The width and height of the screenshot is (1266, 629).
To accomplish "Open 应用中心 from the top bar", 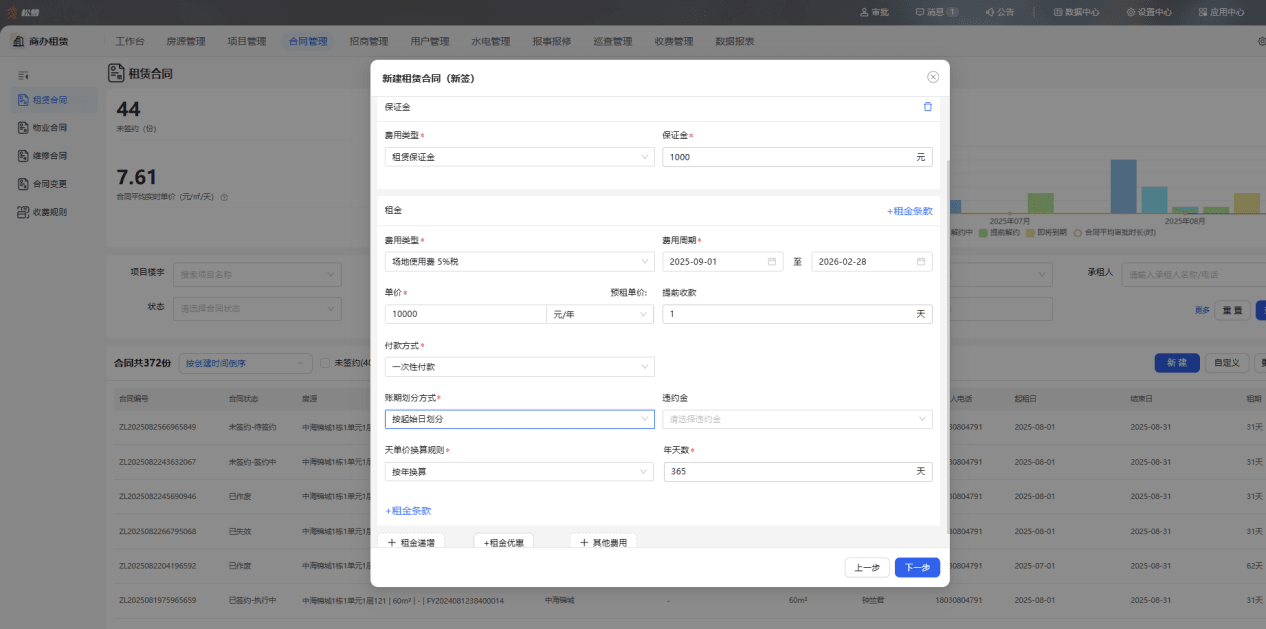I will [1221, 12].
